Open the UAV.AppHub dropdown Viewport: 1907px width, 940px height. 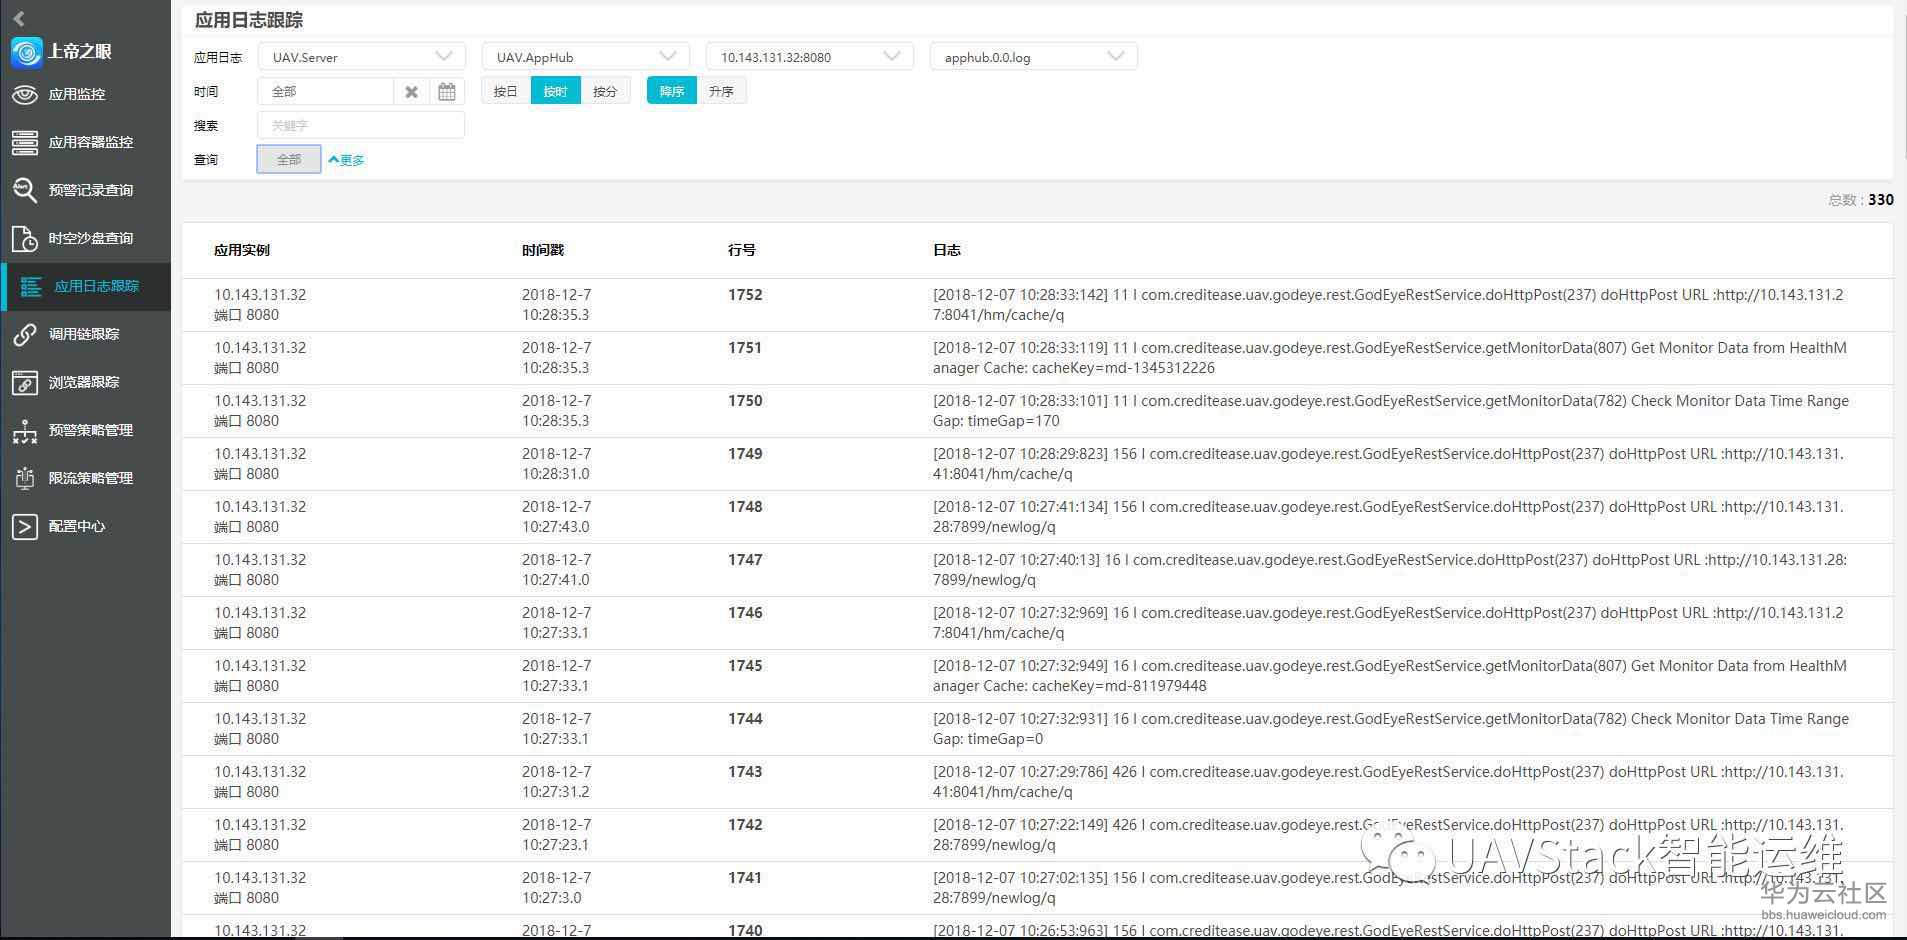[586, 57]
